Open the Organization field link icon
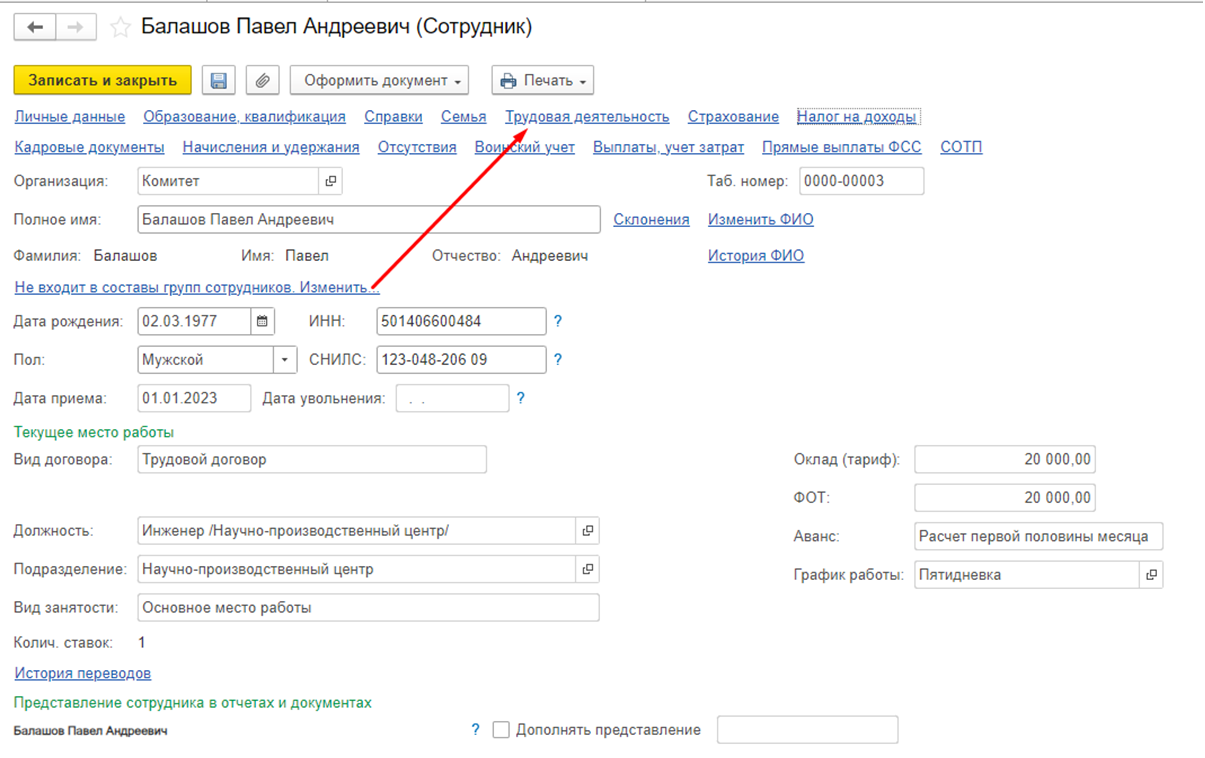The height and width of the screenshot is (758, 1205). click(331, 181)
